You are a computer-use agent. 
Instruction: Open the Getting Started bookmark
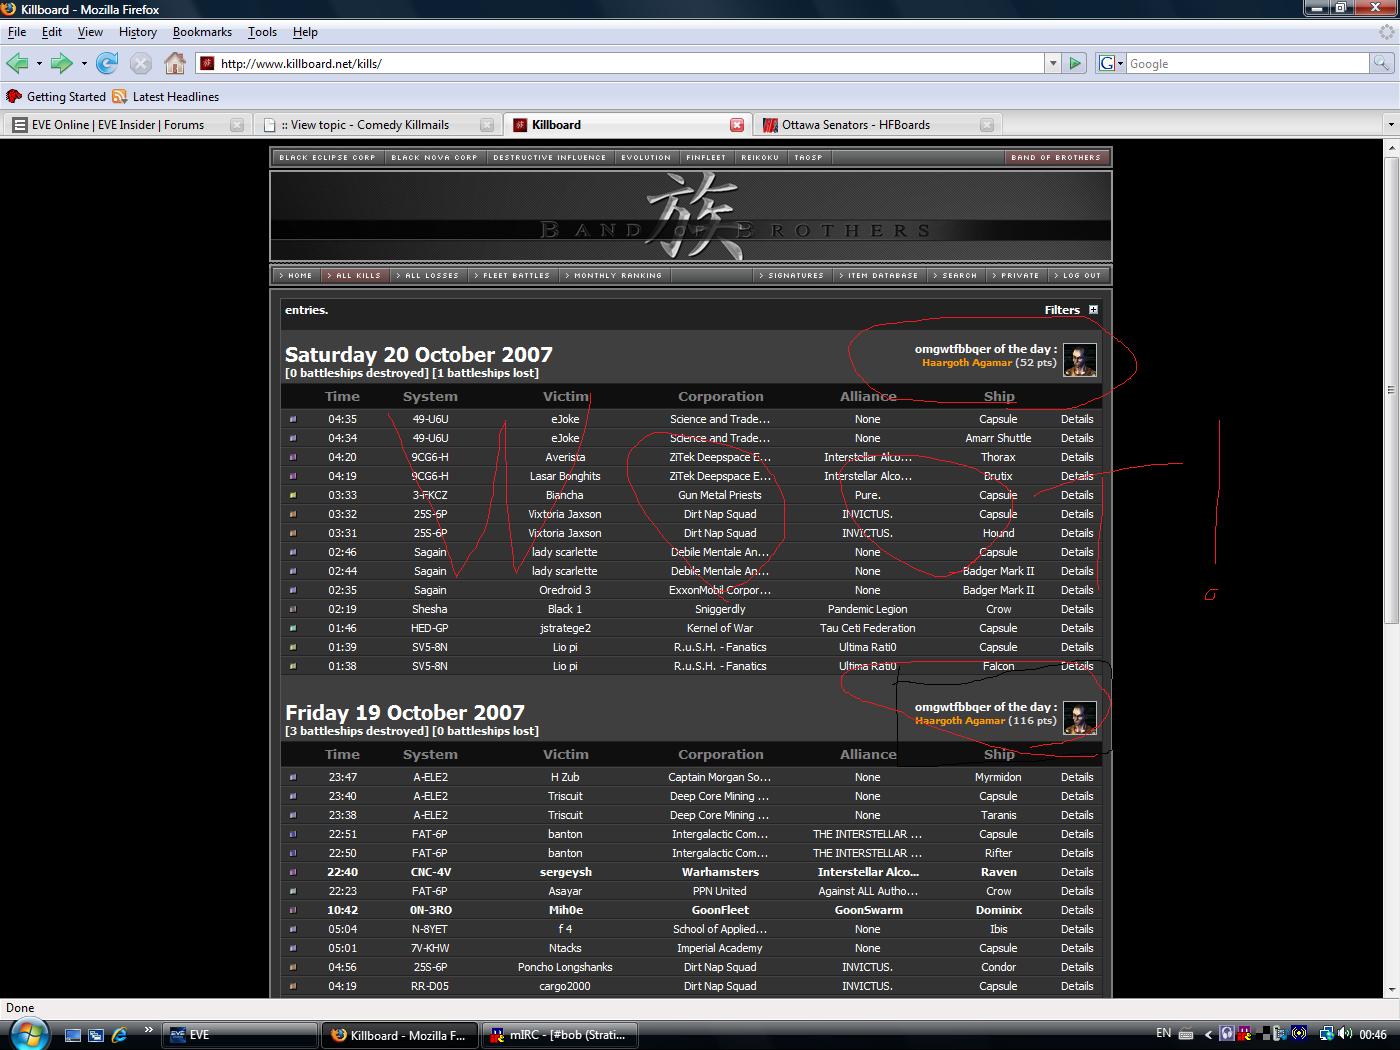pyautogui.click(x=56, y=97)
